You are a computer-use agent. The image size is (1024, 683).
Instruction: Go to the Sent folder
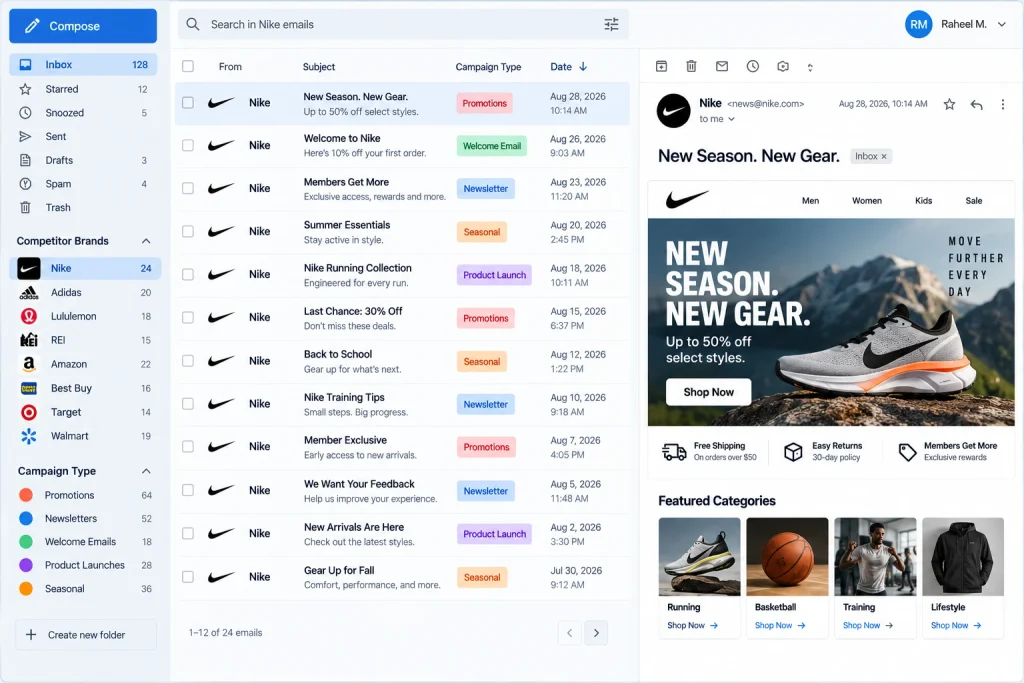84,136
